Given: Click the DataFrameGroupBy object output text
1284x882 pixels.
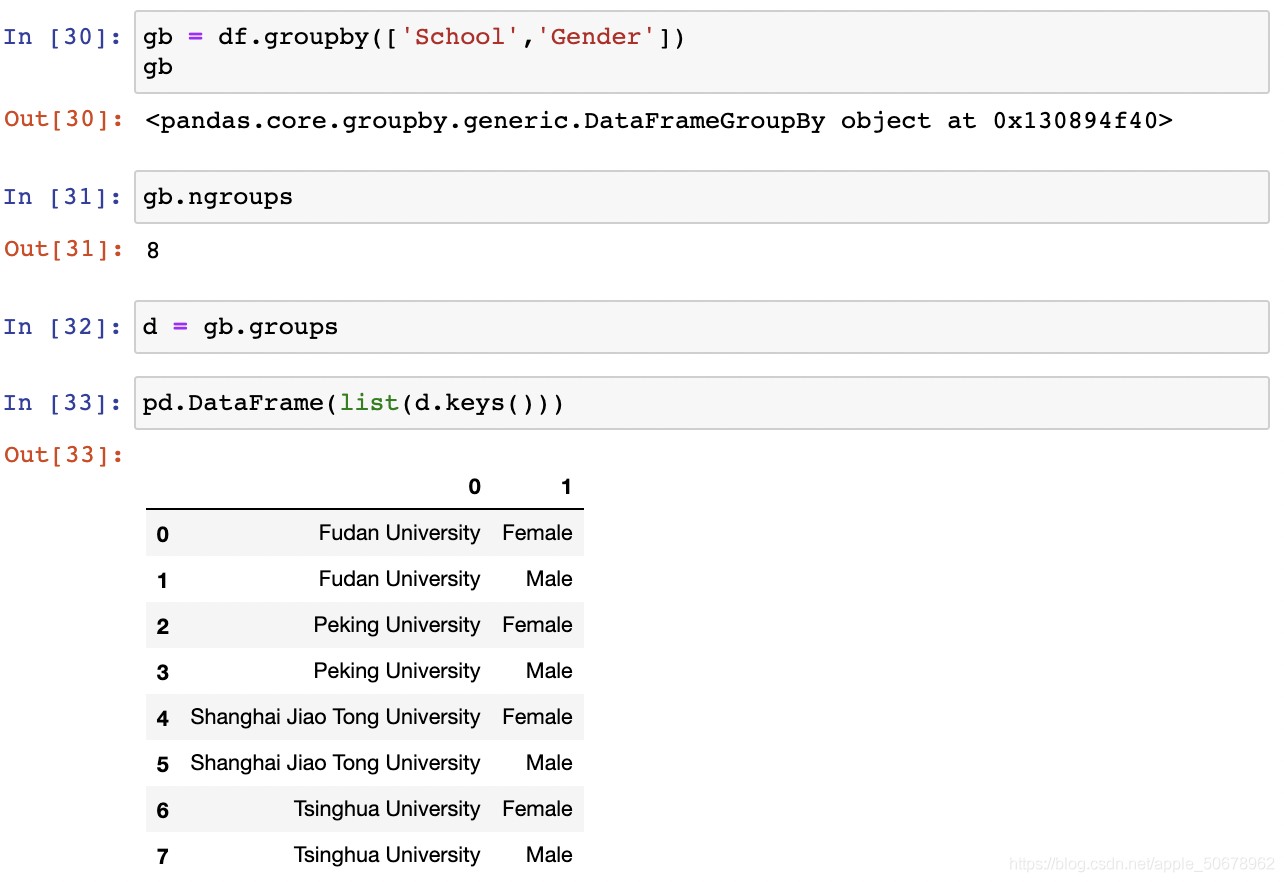Looking at the screenshot, I should 659,122.
